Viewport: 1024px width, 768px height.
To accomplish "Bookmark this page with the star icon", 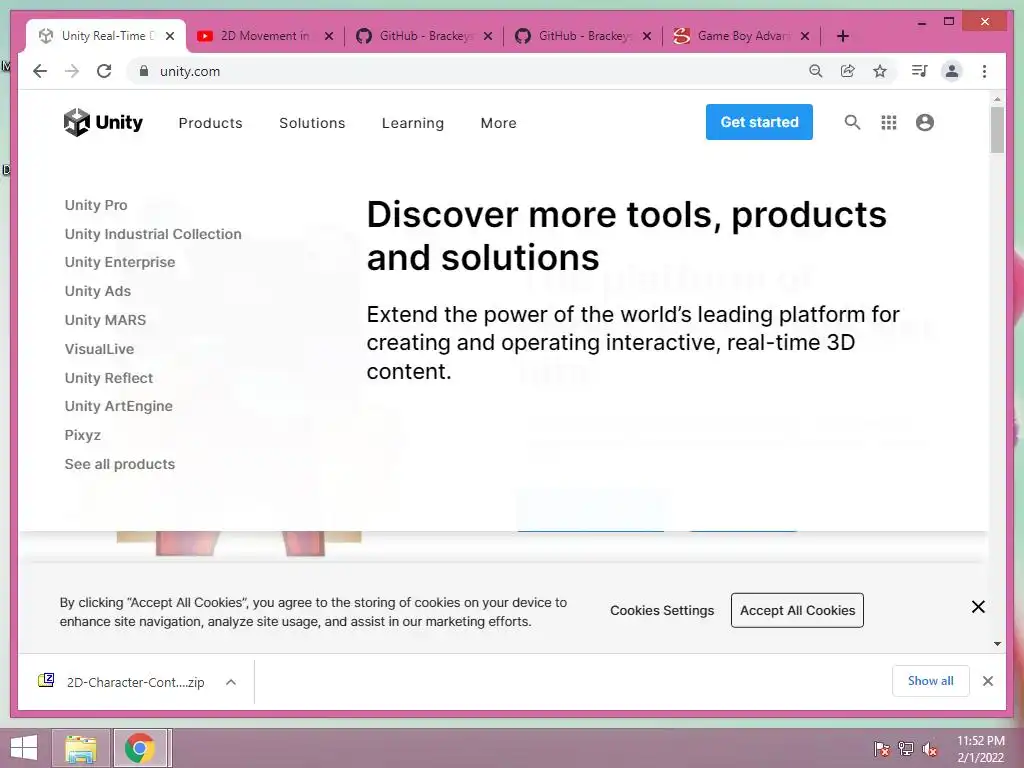I will coord(880,71).
